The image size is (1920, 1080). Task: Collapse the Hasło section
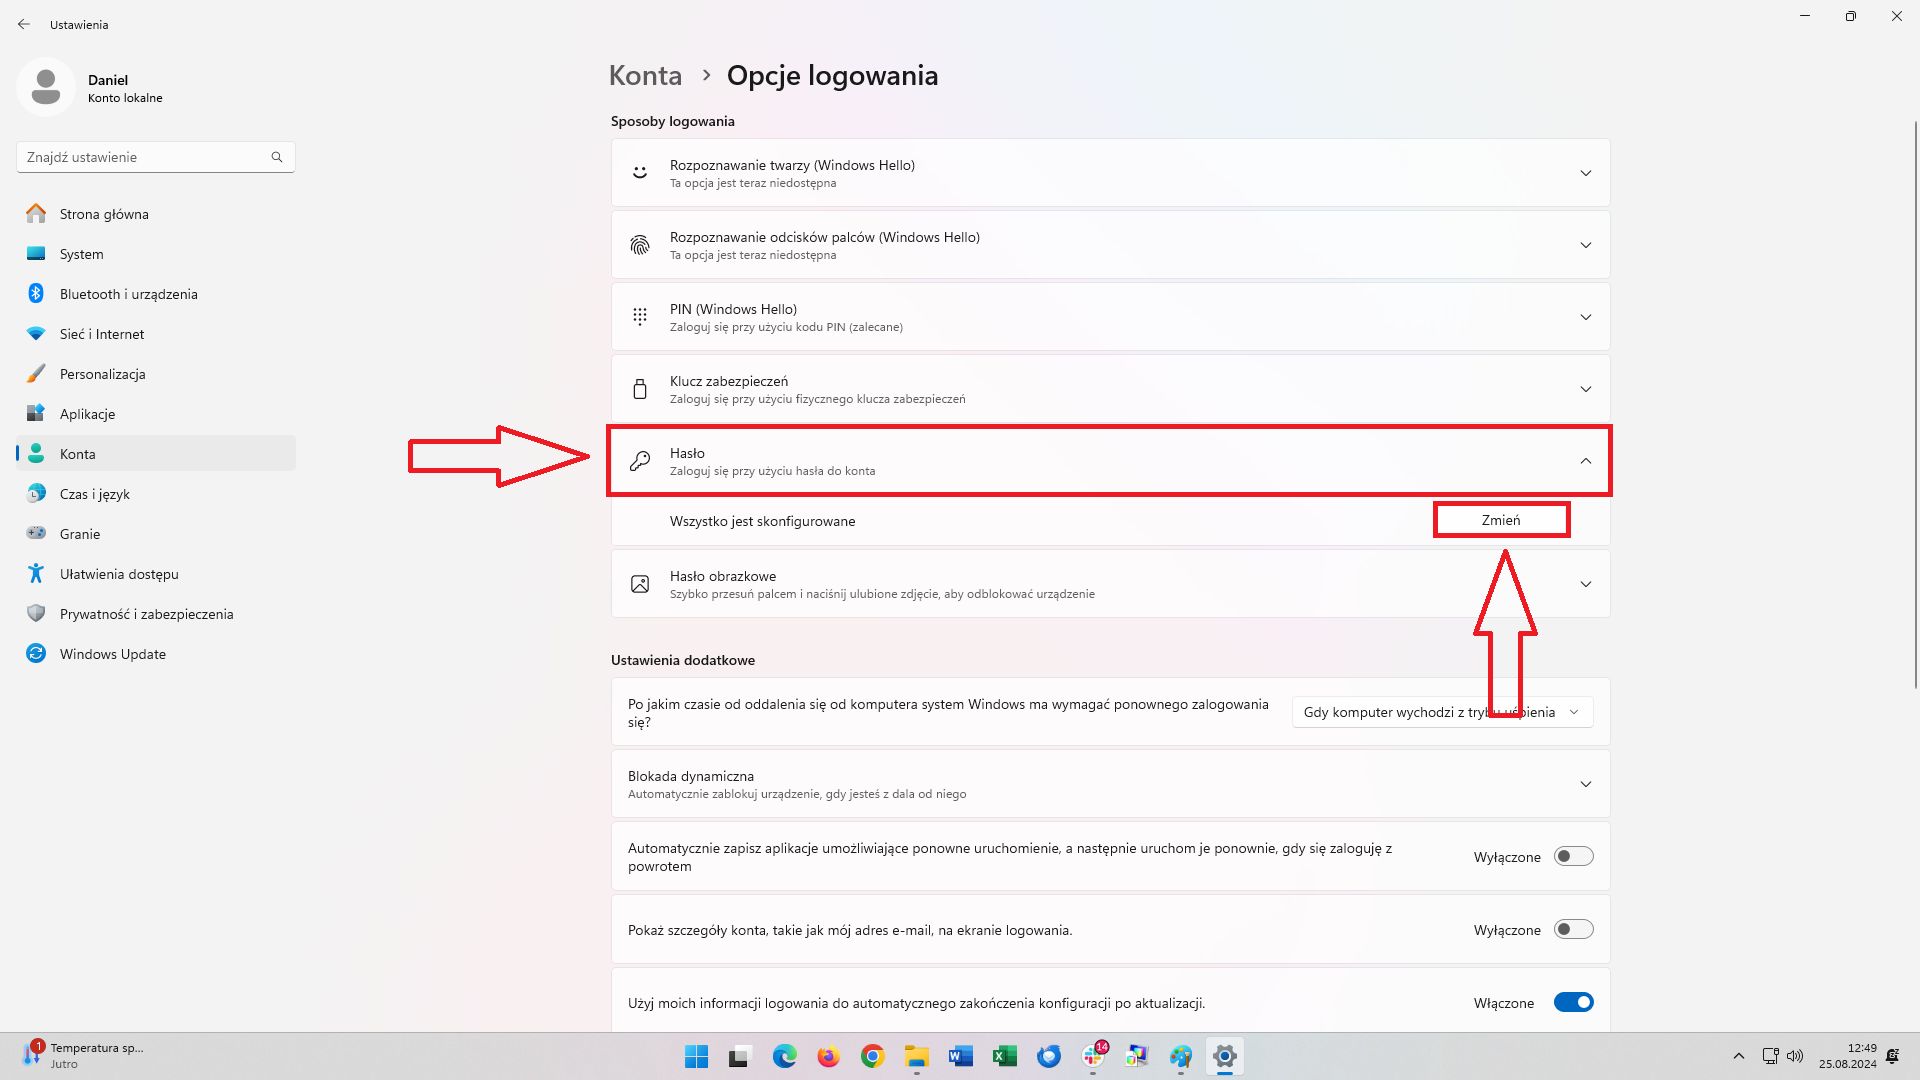click(x=1585, y=462)
